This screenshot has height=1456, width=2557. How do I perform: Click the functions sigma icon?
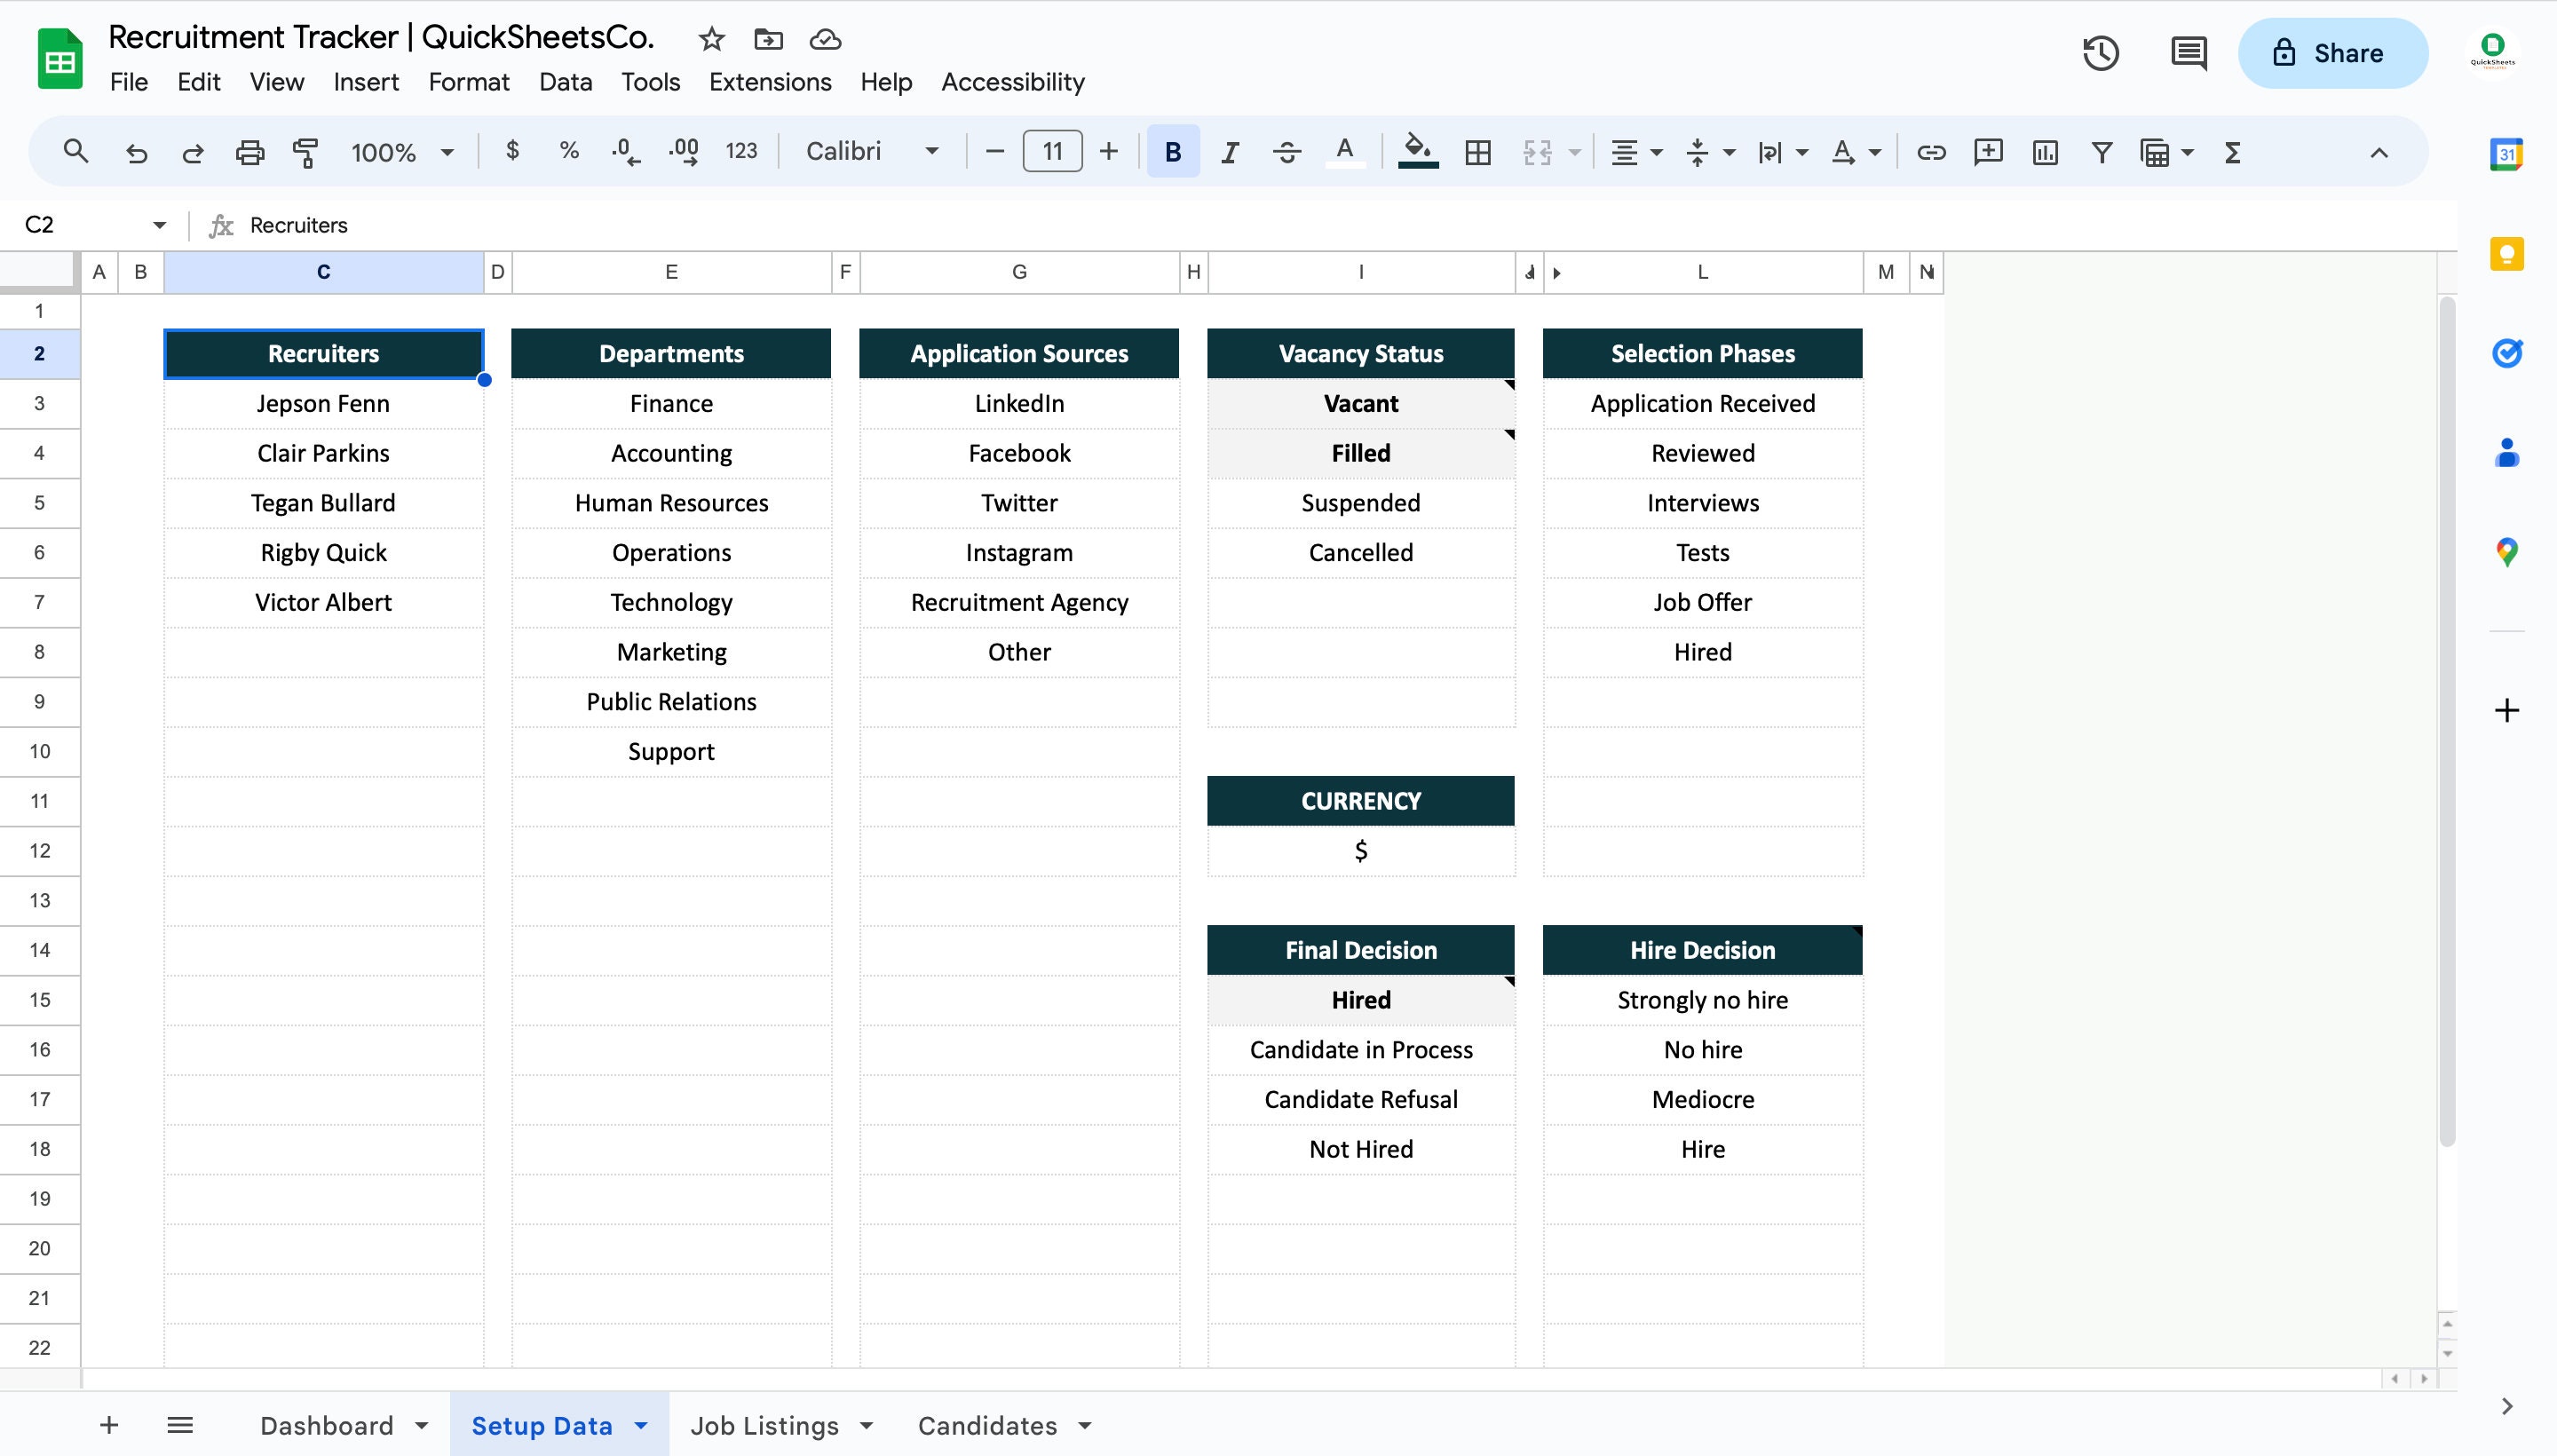pyautogui.click(x=2231, y=152)
